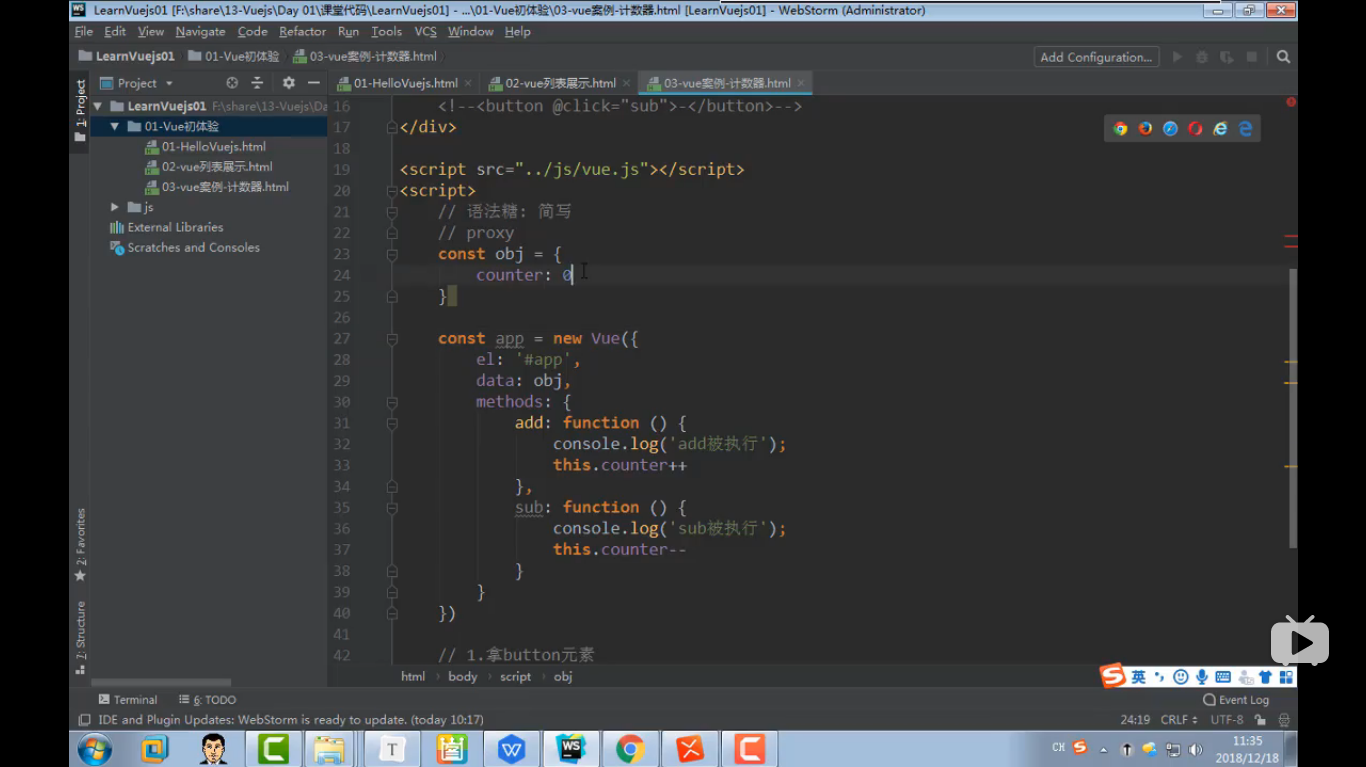Open the VCS menu
1366x767 pixels.
(x=426, y=32)
